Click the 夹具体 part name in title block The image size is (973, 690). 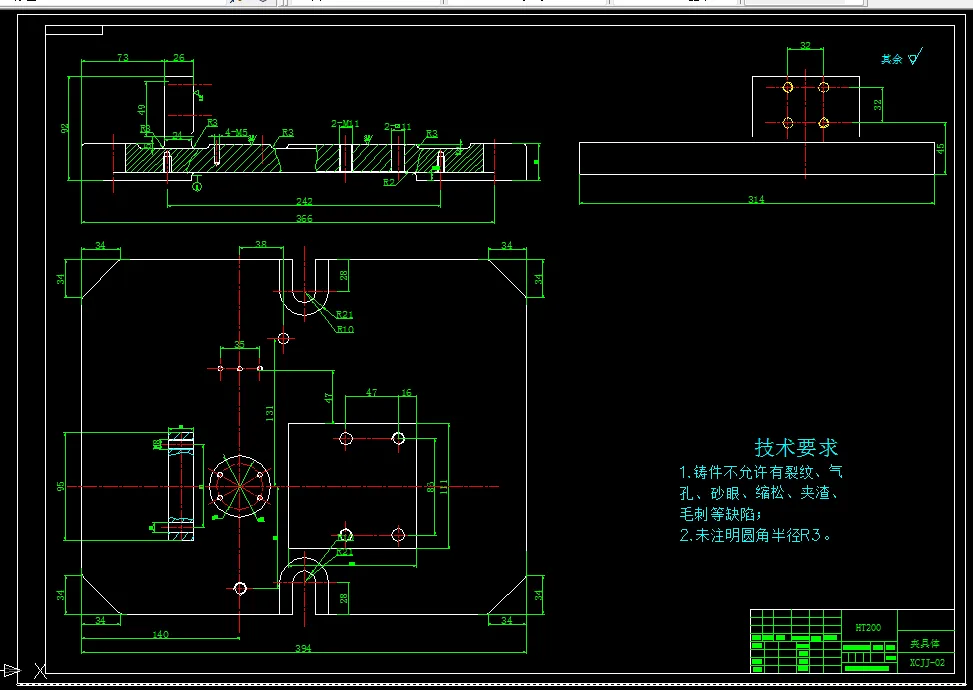926,643
